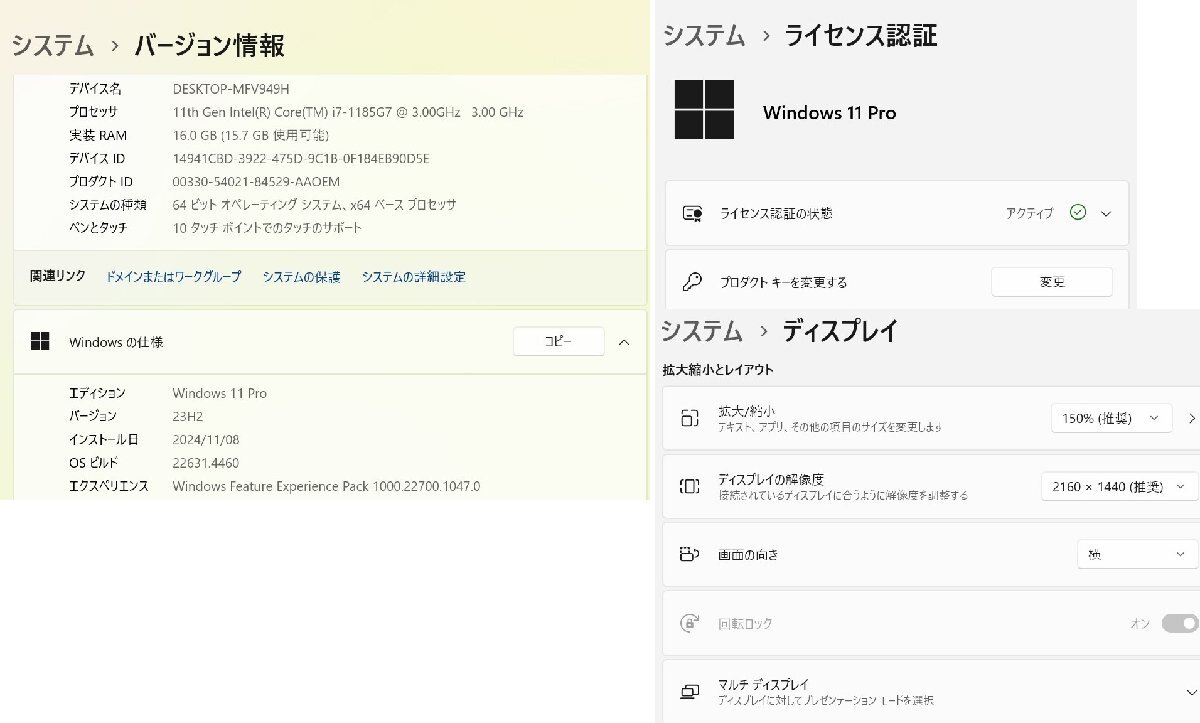Collapse the Windows の仕様 section chevron
The height and width of the screenshot is (723, 1200).
[x=624, y=342]
